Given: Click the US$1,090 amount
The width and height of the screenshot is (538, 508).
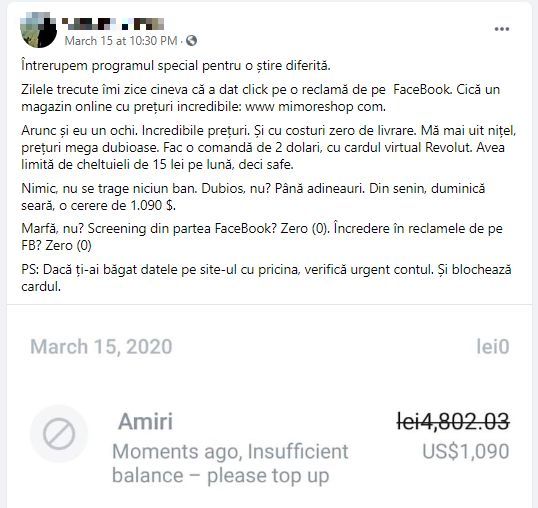Looking at the screenshot, I should [466, 451].
